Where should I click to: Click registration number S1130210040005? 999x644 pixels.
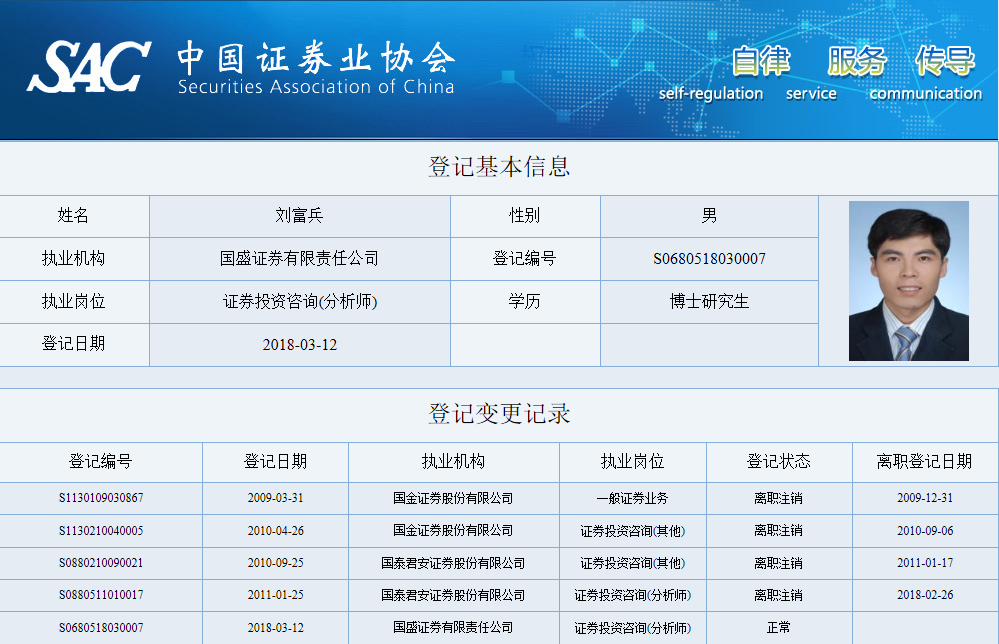click(x=101, y=531)
